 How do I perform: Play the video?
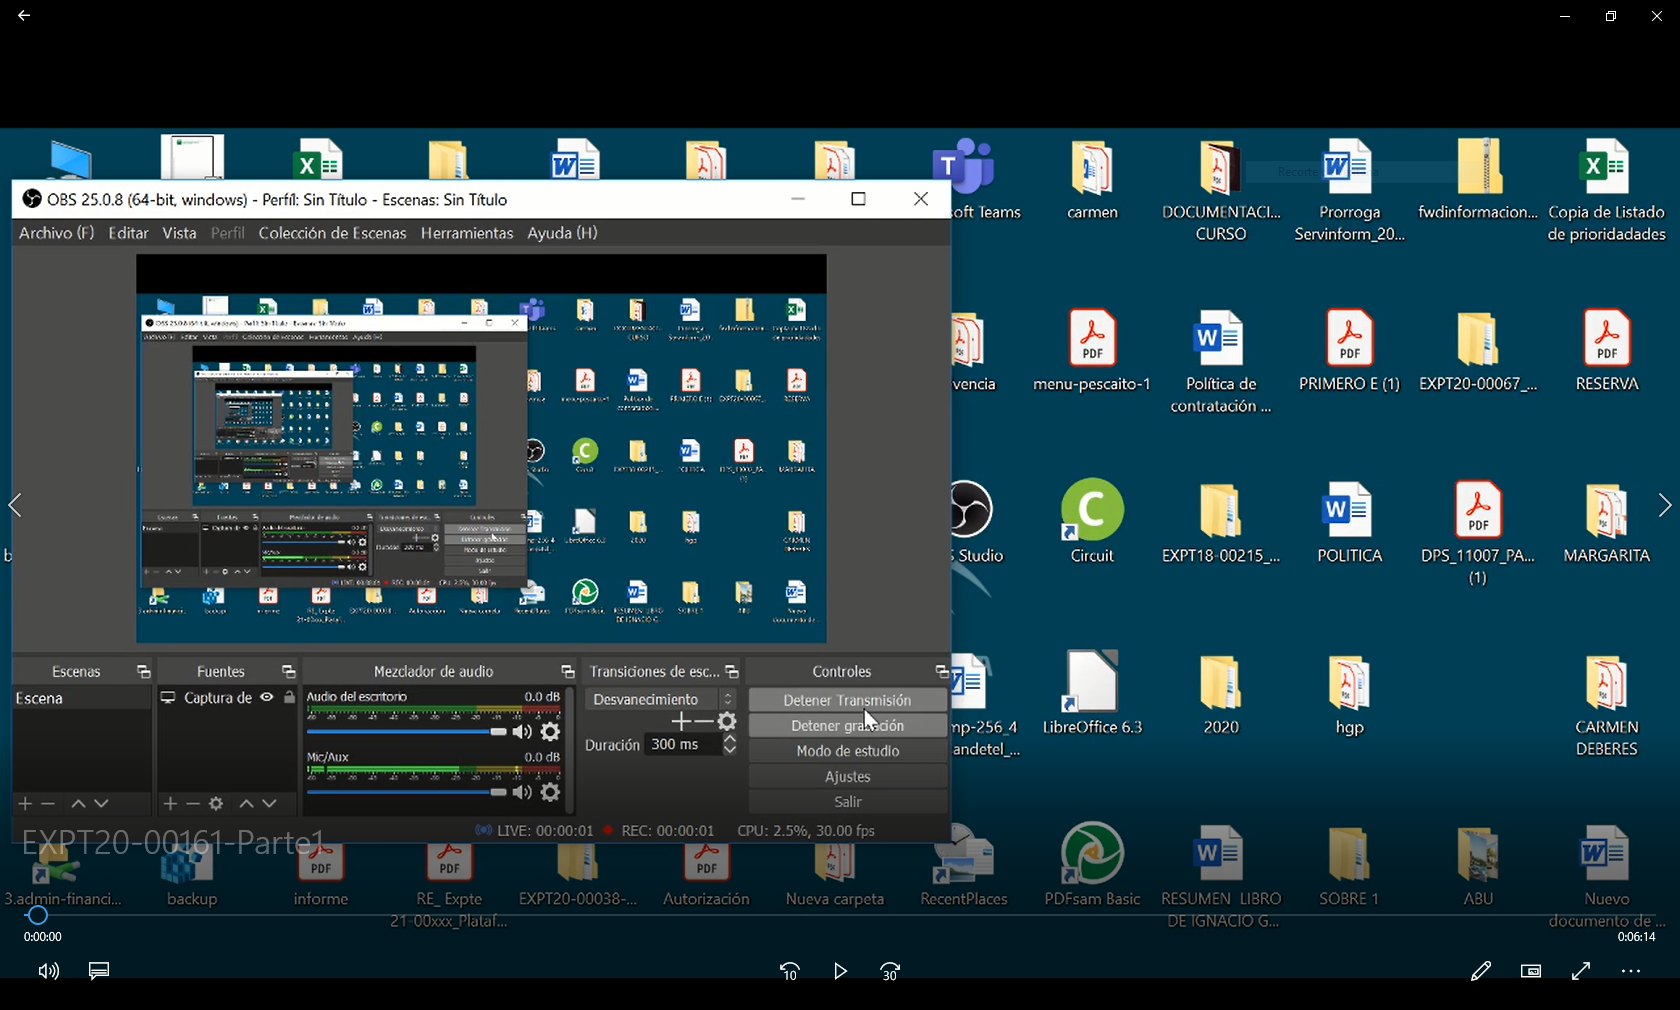pyautogui.click(x=840, y=971)
